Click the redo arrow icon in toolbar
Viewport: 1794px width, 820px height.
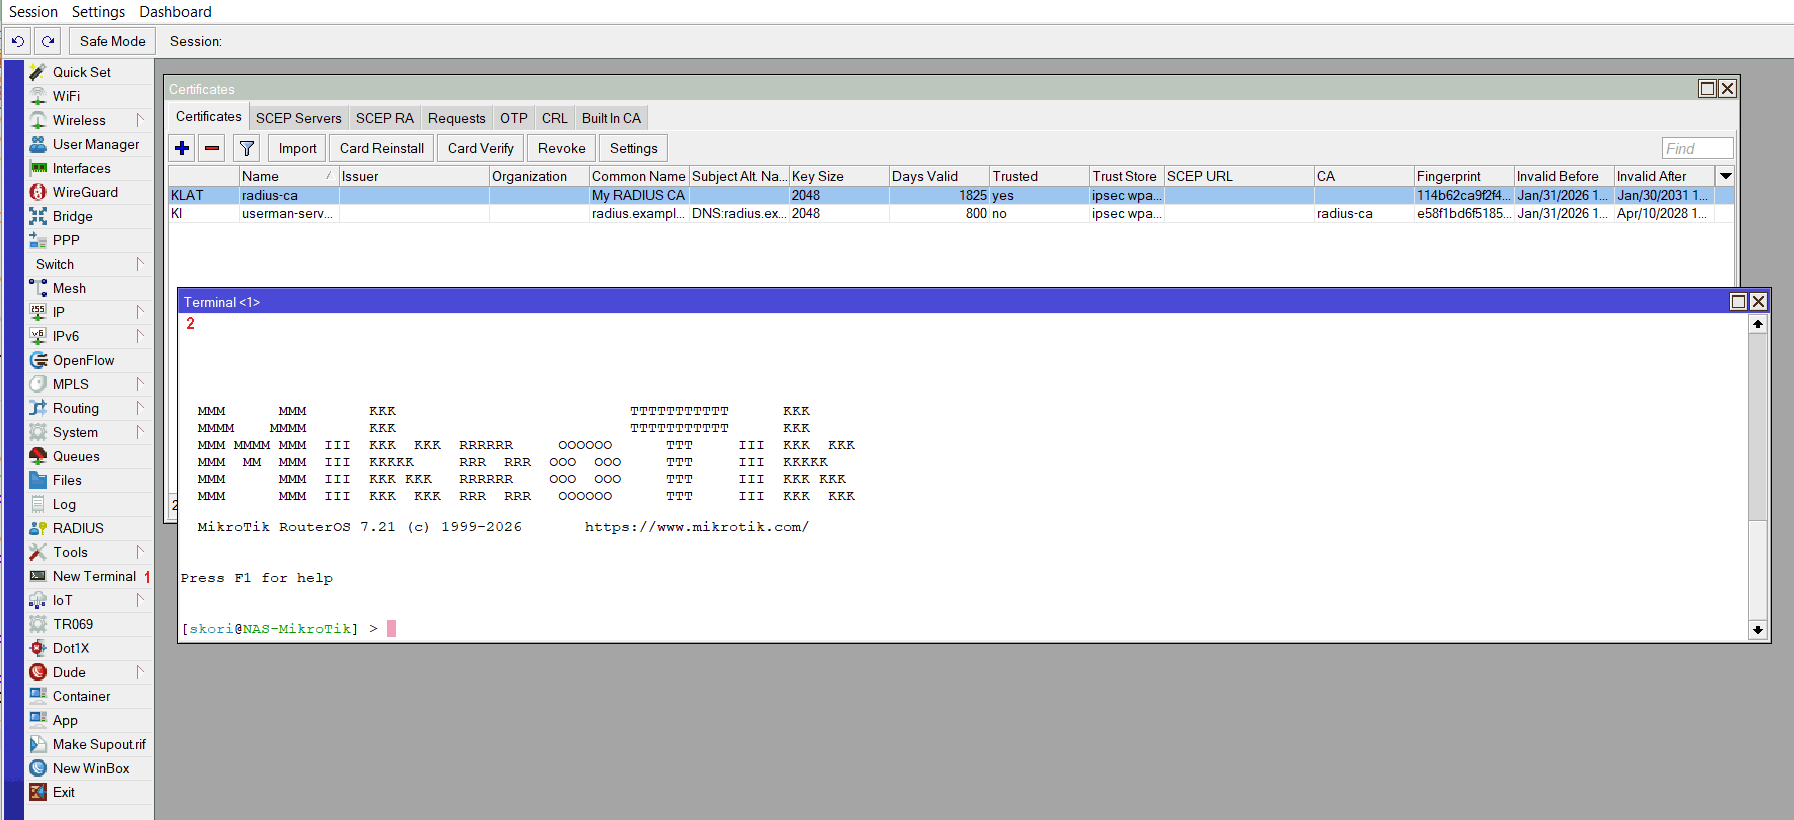point(48,41)
